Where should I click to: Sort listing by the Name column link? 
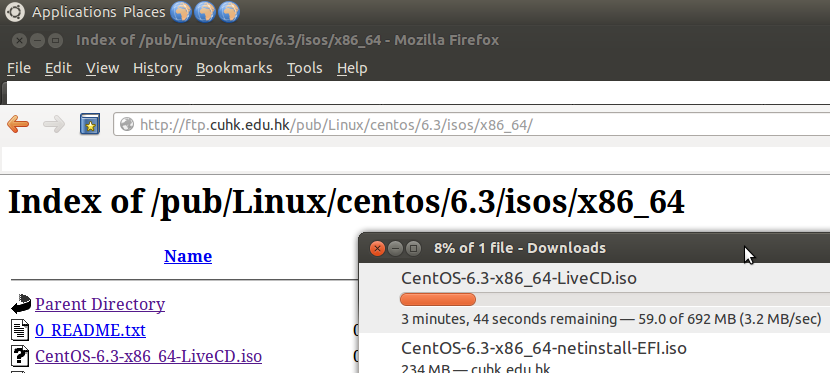tap(188, 256)
